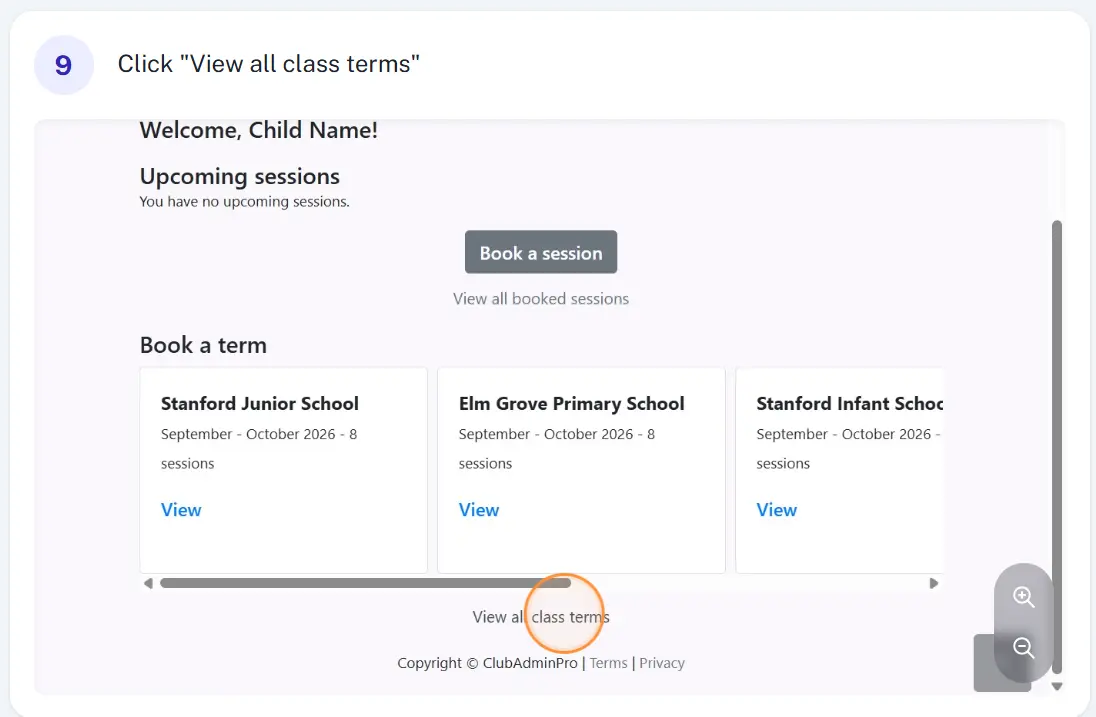Viewport: 1096px width, 717px height.
Task: Open the Terms footer link
Action: coord(608,663)
